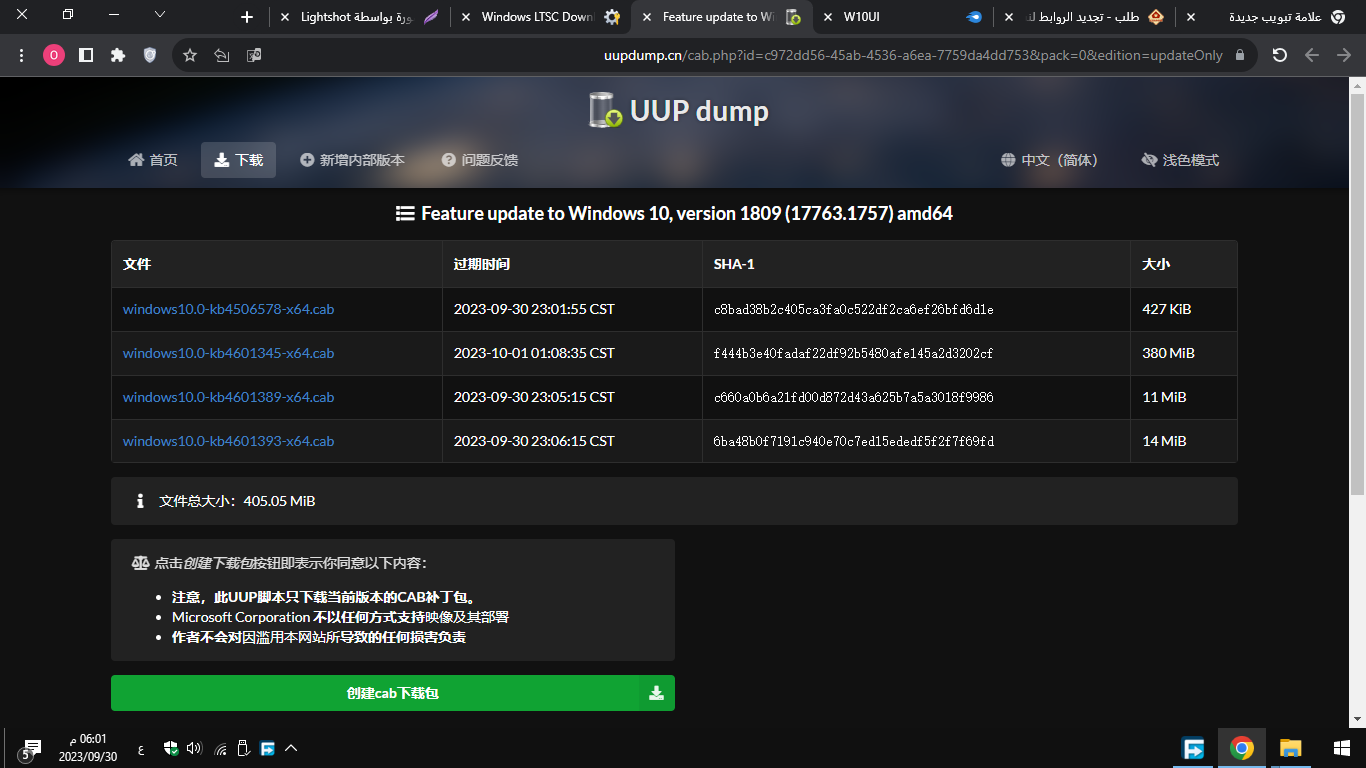The height and width of the screenshot is (768, 1366).
Task: Click SHA-1 hash starting c660a0b6
Action: click(x=853, y=398)
